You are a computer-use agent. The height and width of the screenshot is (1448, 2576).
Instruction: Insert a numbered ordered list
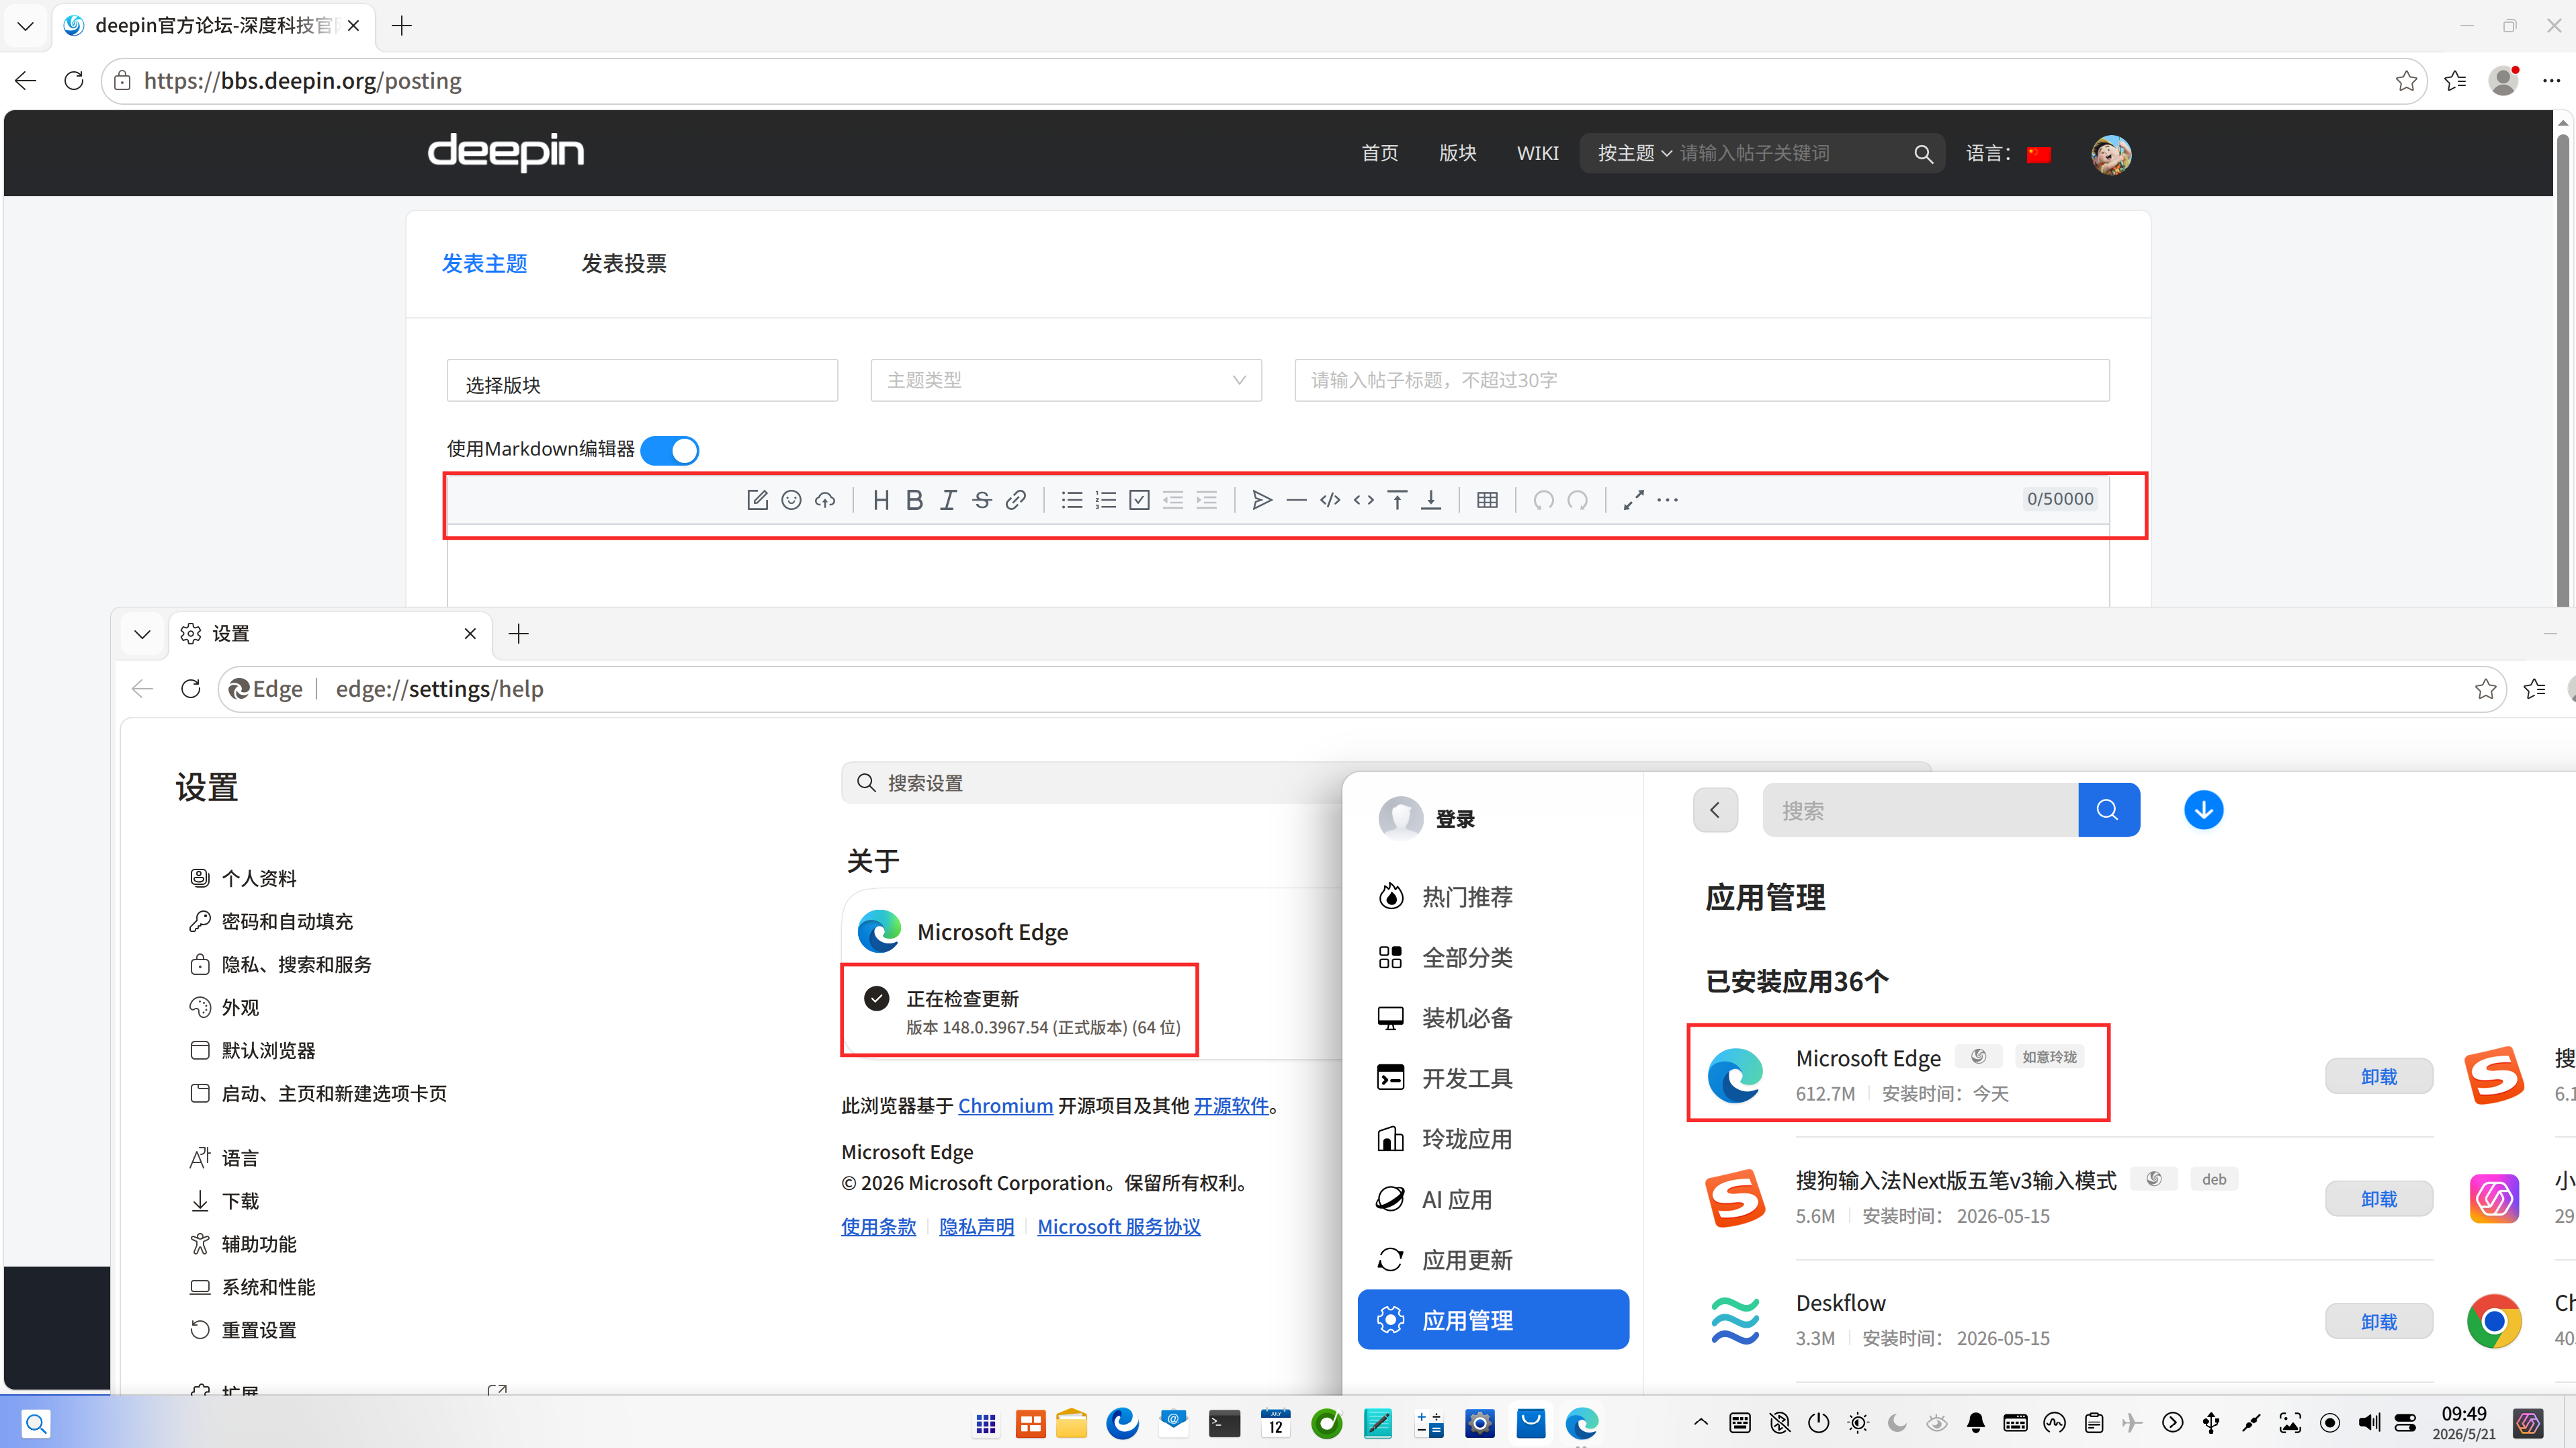[1106, 500]
